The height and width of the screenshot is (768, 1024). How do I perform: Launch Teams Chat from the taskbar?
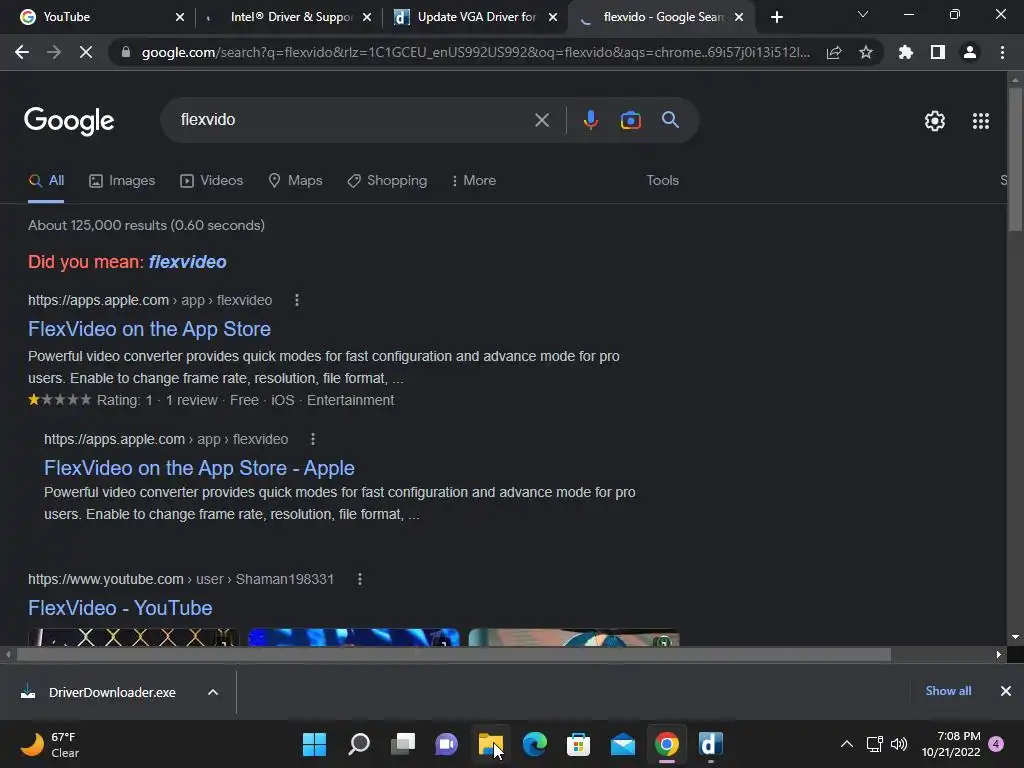(x=447, y=744)
